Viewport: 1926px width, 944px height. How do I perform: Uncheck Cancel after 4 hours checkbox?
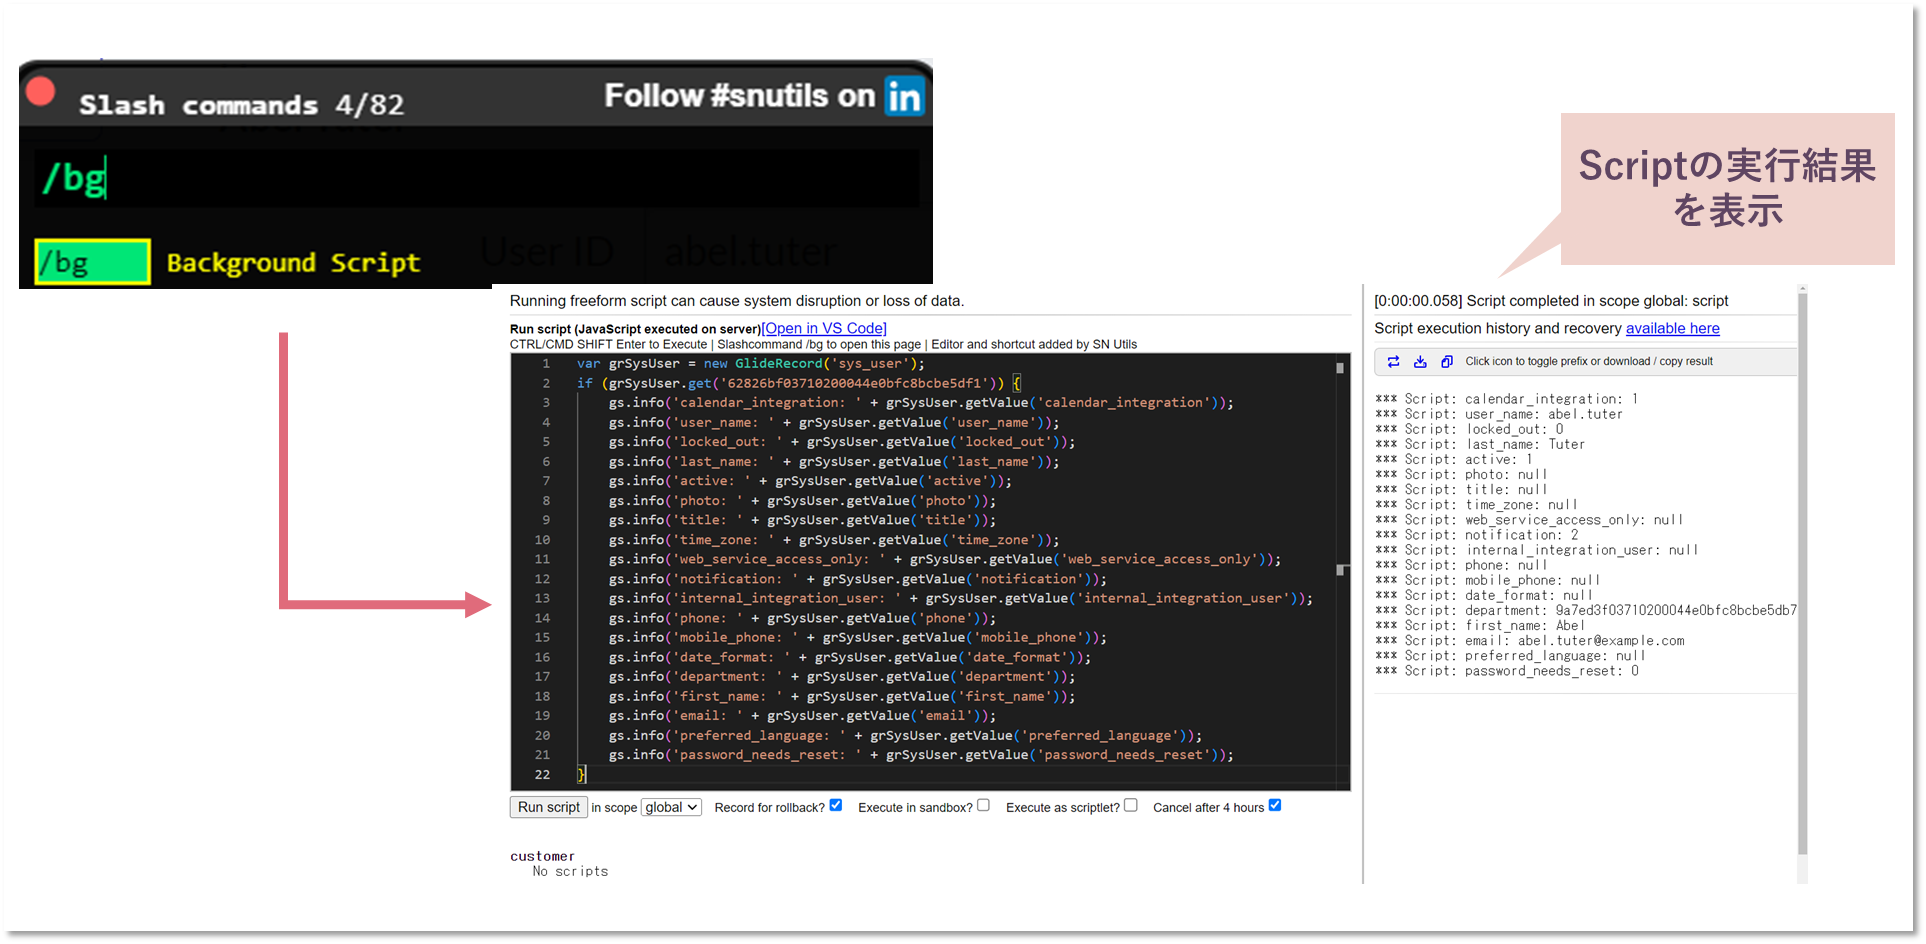point(1274,805)
